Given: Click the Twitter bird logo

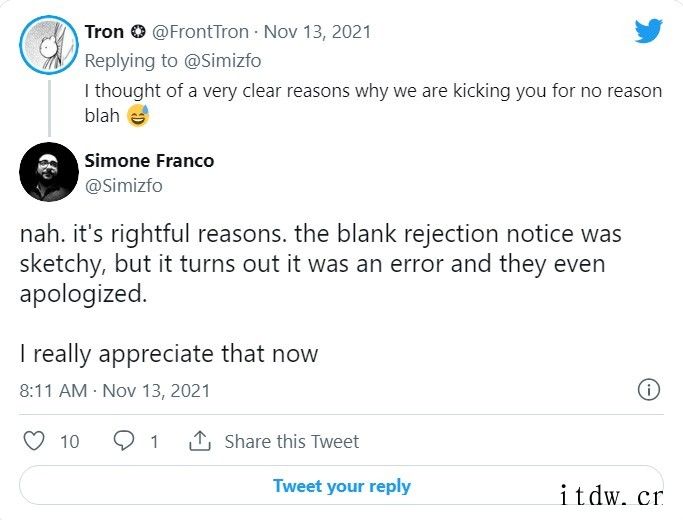Looking at the screenshot, I should click(648, 30).
